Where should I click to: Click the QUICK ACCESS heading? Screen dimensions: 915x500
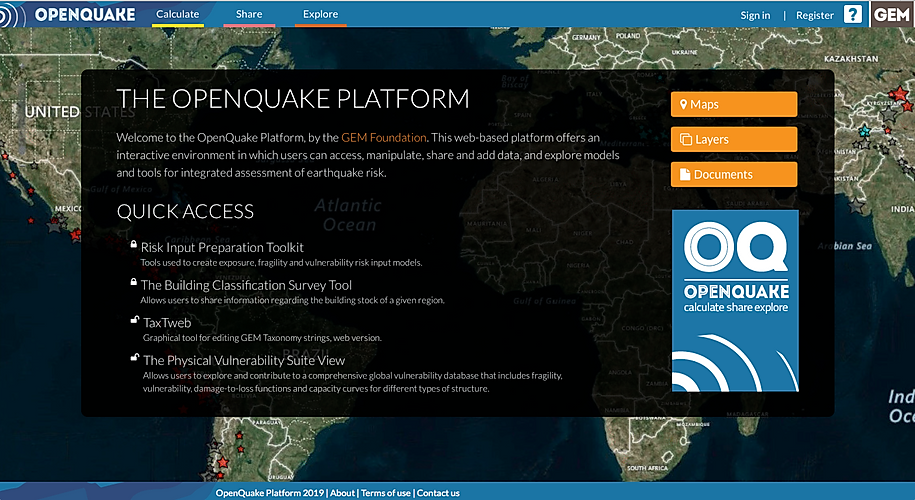coord(185,211)
